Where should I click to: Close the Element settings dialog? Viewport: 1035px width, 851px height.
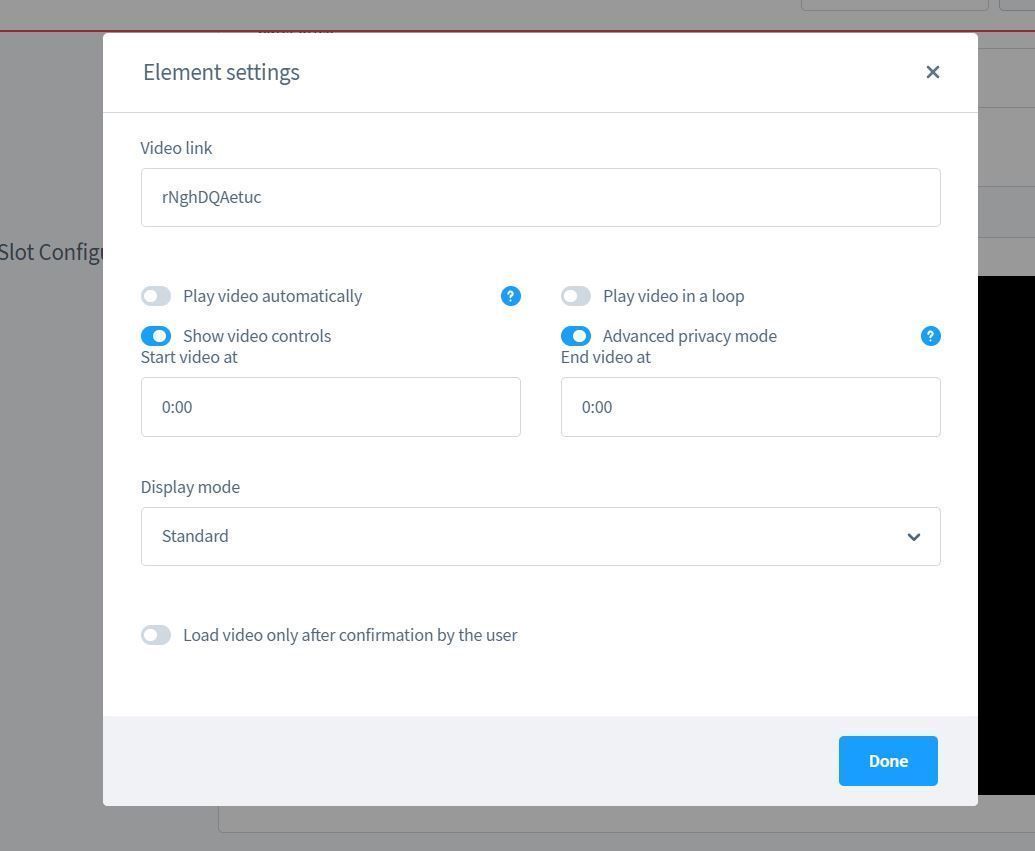tap(932, 72)
